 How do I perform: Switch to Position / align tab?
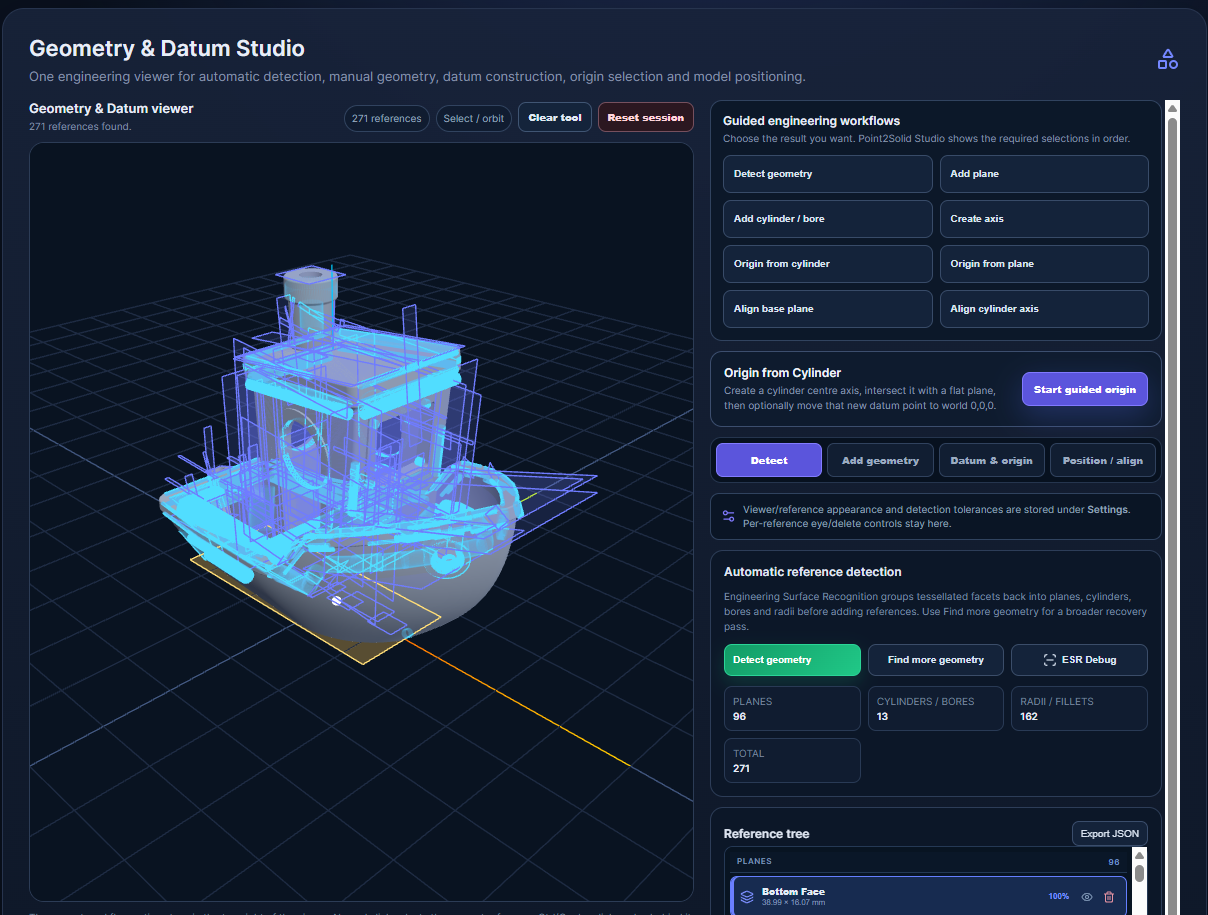(x=1102, y=460)
